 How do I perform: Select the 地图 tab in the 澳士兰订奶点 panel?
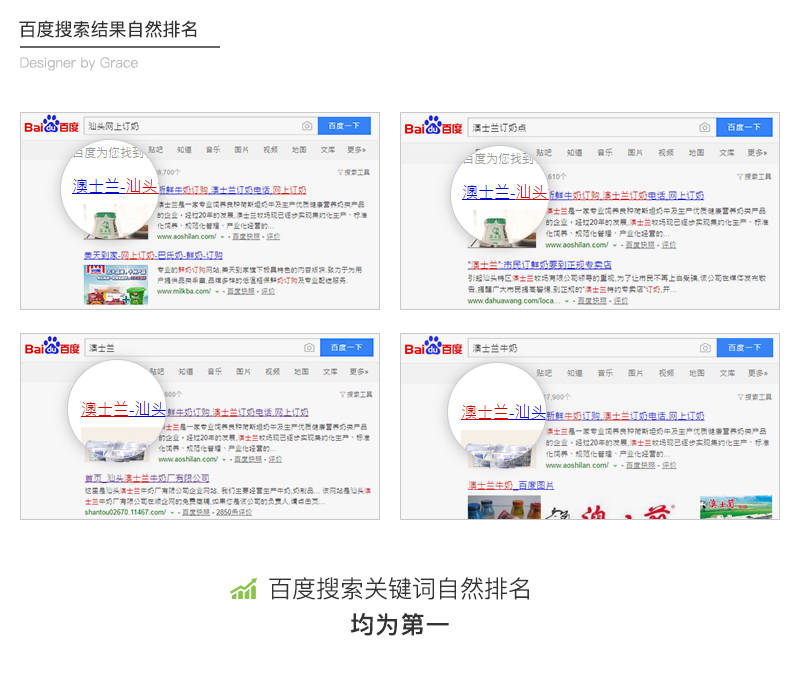pos(696,153)
